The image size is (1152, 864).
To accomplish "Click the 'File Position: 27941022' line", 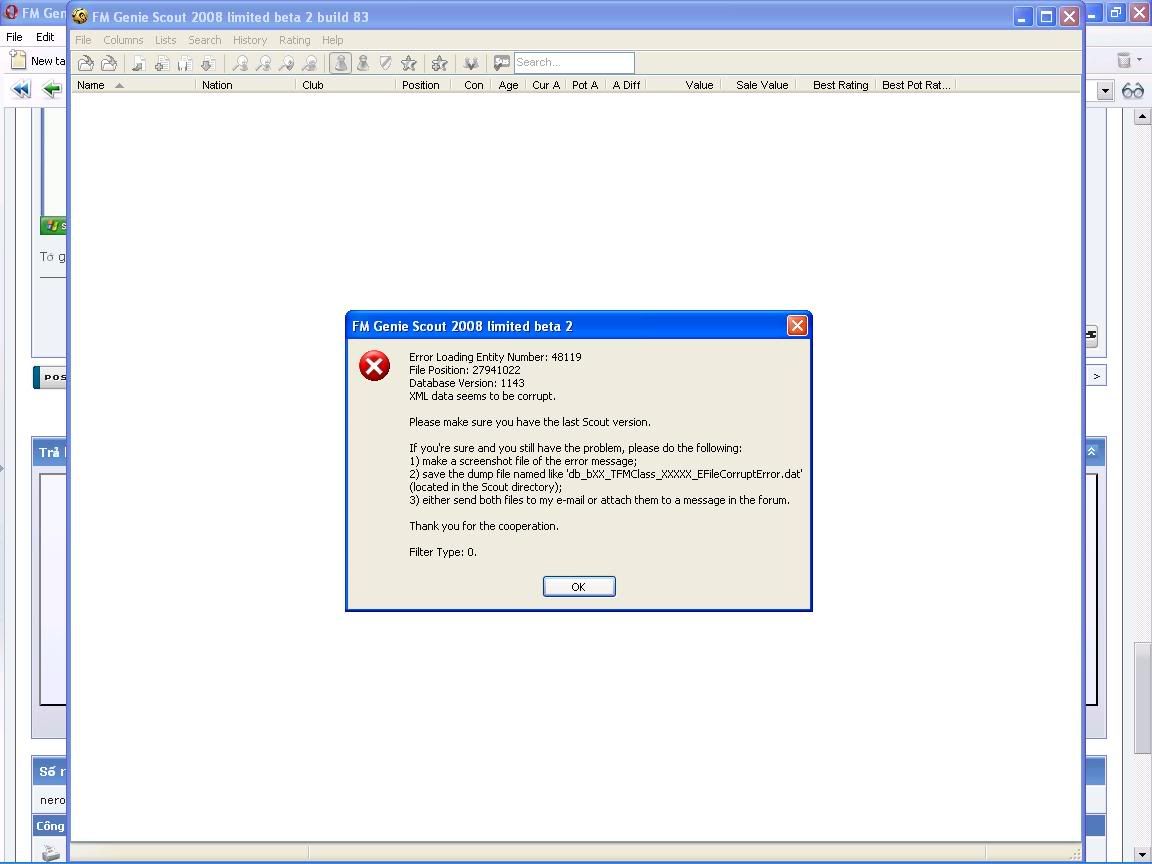I will point(464,370).
